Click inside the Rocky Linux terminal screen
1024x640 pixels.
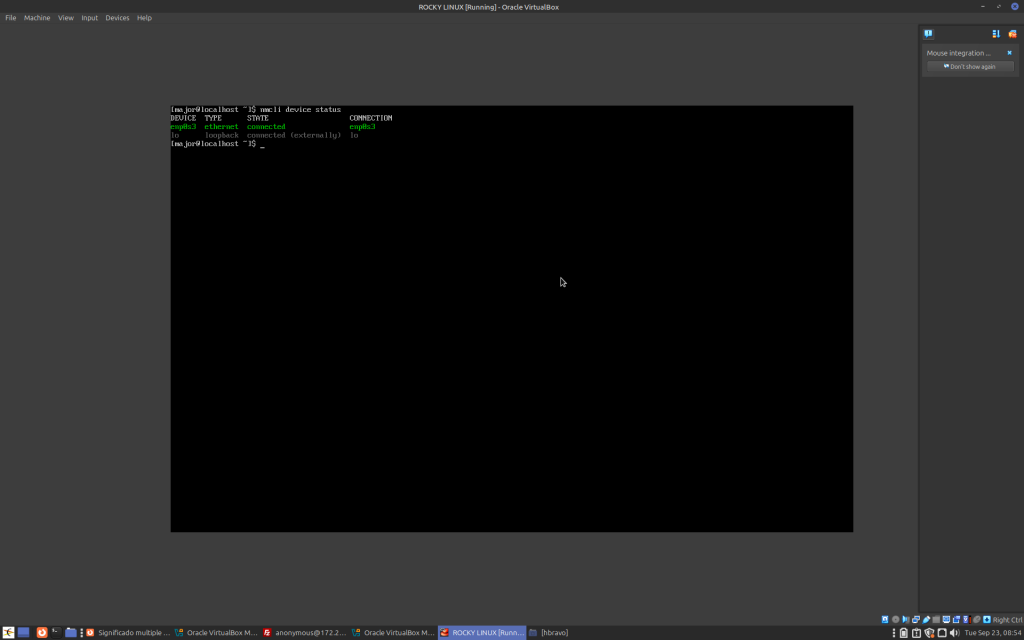511,318
